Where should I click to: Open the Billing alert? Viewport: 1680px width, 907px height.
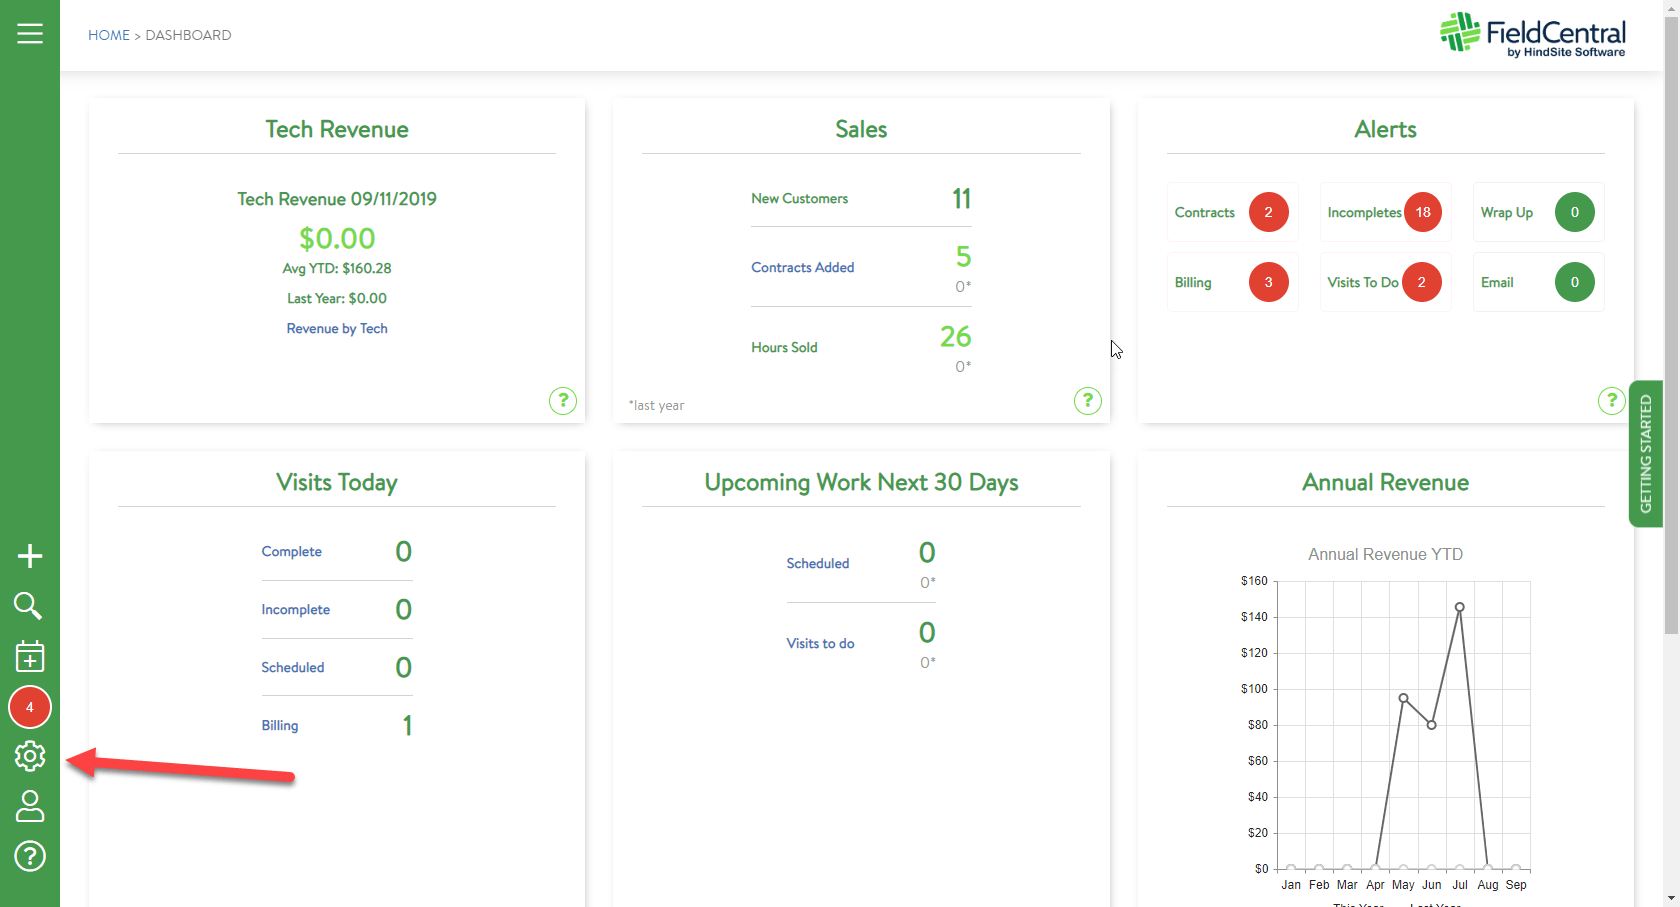[1232, 282]
